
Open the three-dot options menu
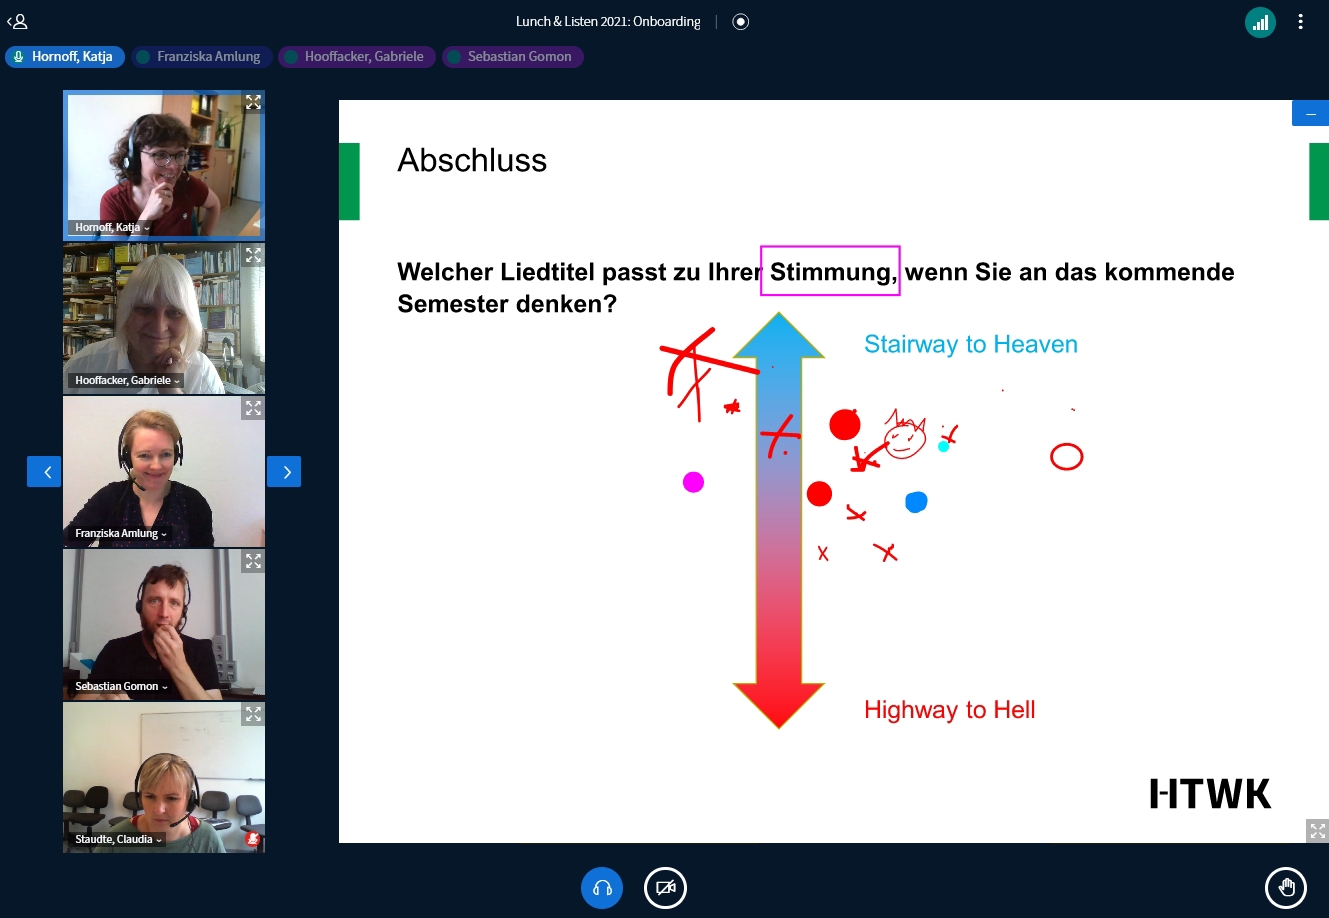click(x=1300, y=22)
